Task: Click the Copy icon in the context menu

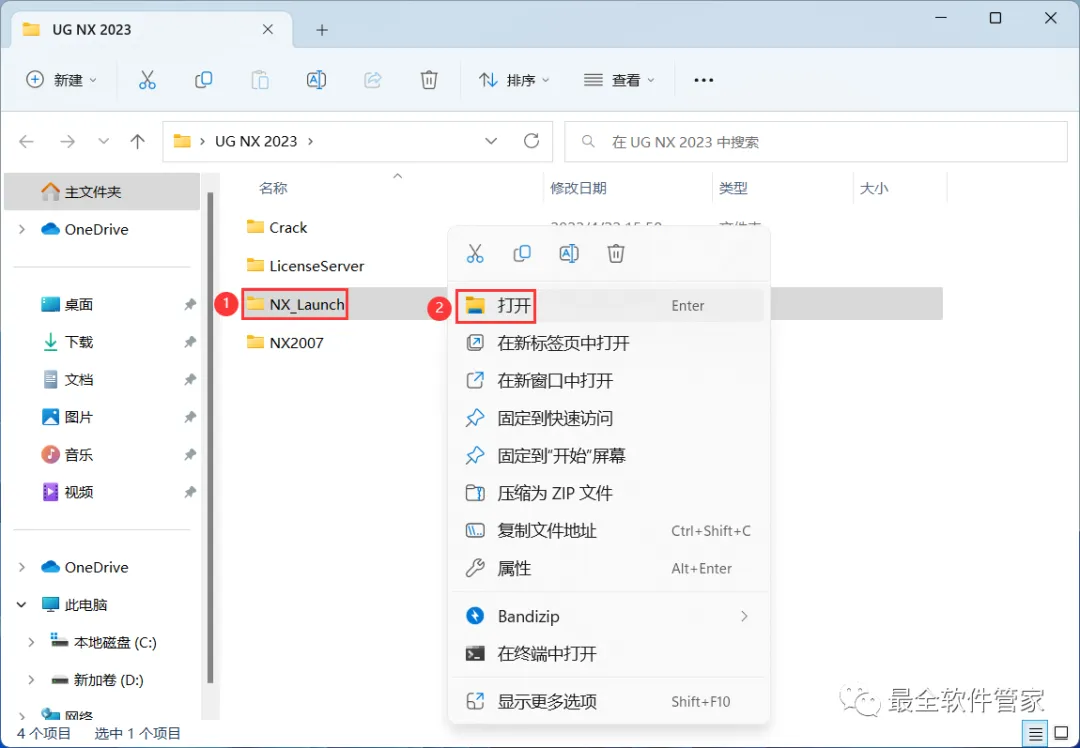Action: (522, 253)
